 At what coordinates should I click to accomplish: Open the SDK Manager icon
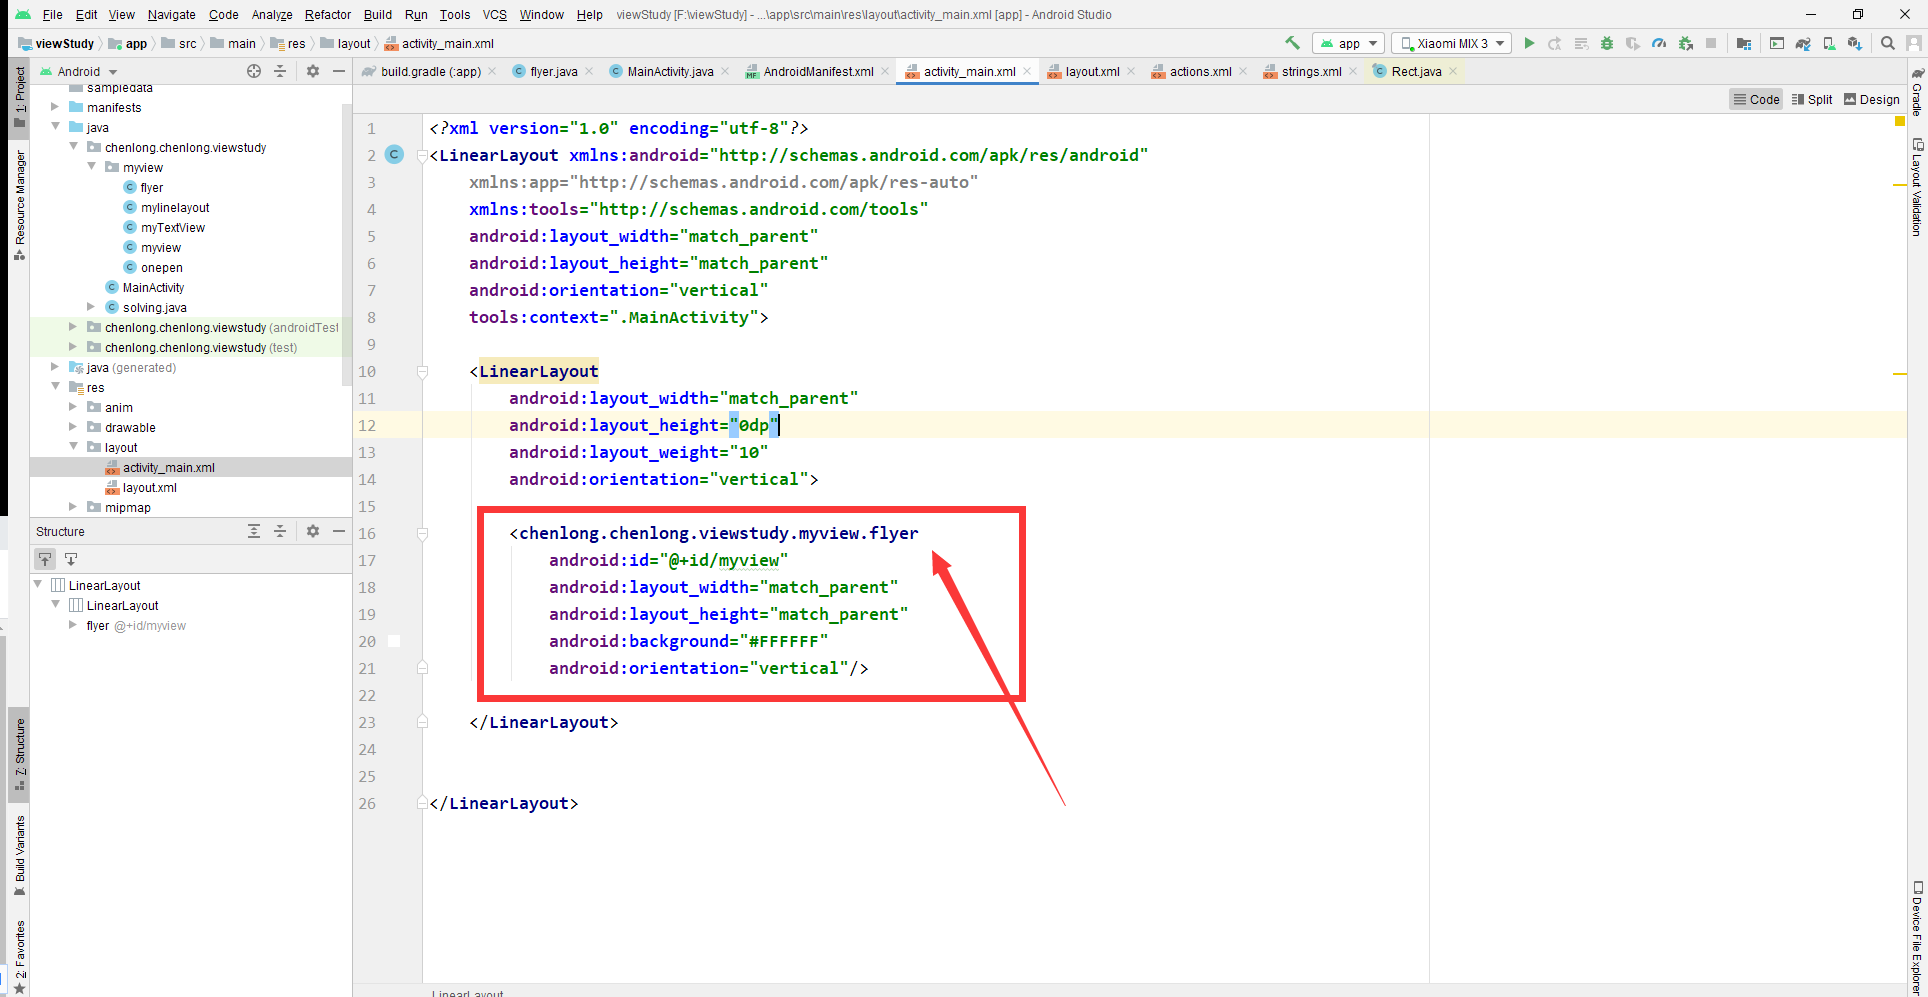[1855, 43]
